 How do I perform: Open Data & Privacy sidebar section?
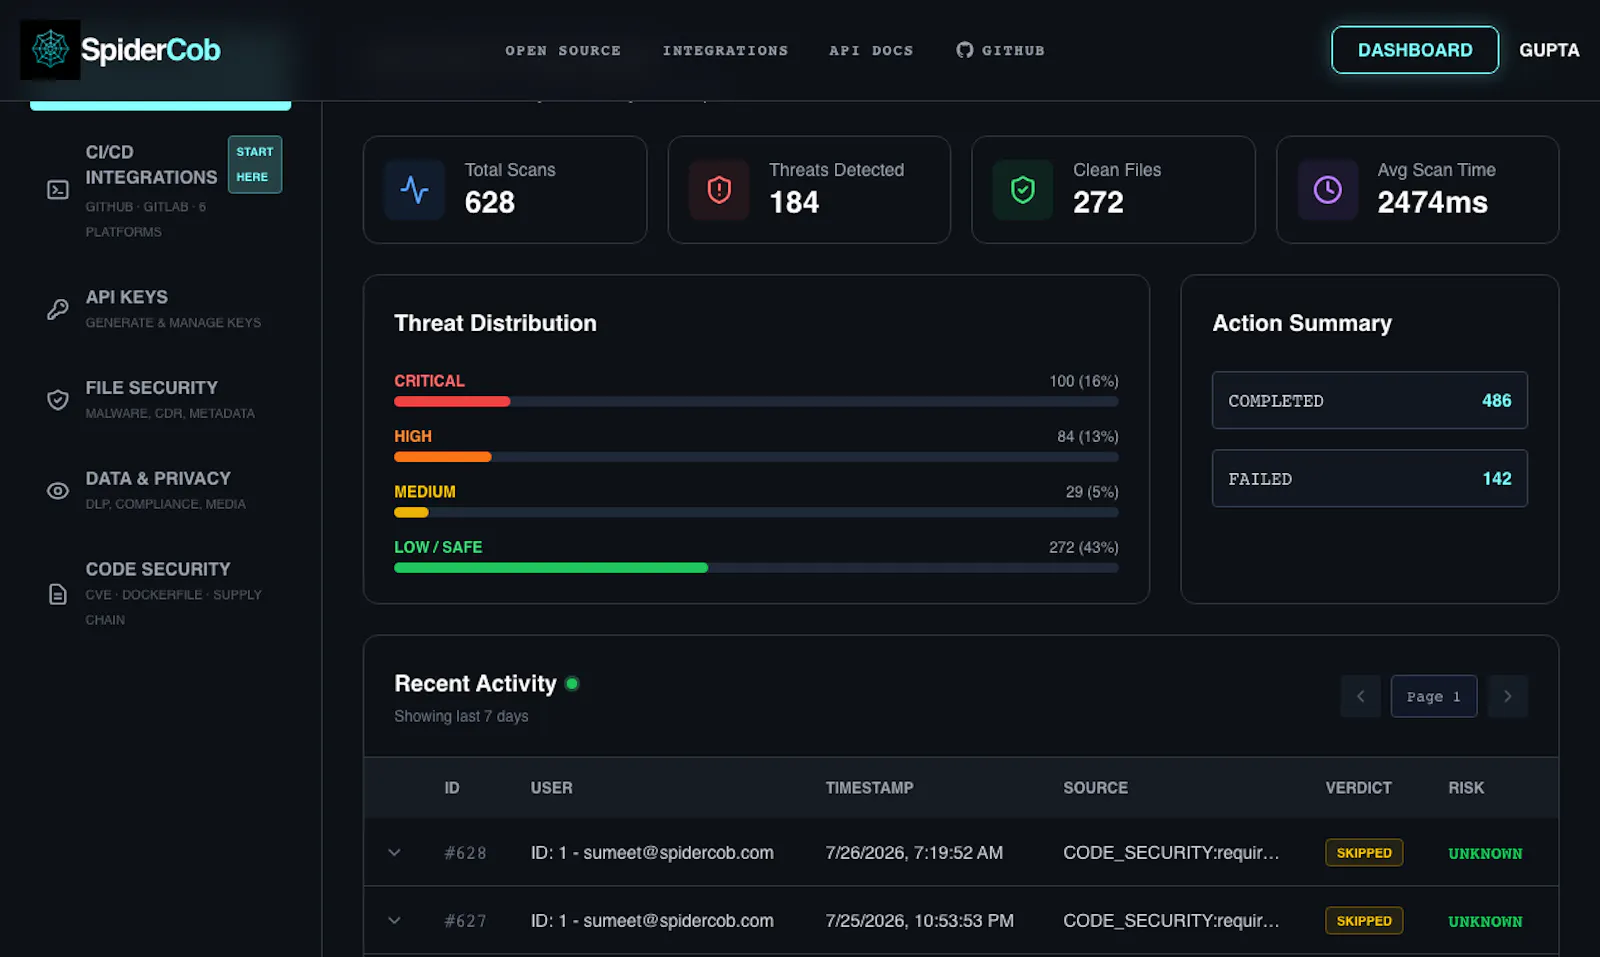(x=161, y=491)
